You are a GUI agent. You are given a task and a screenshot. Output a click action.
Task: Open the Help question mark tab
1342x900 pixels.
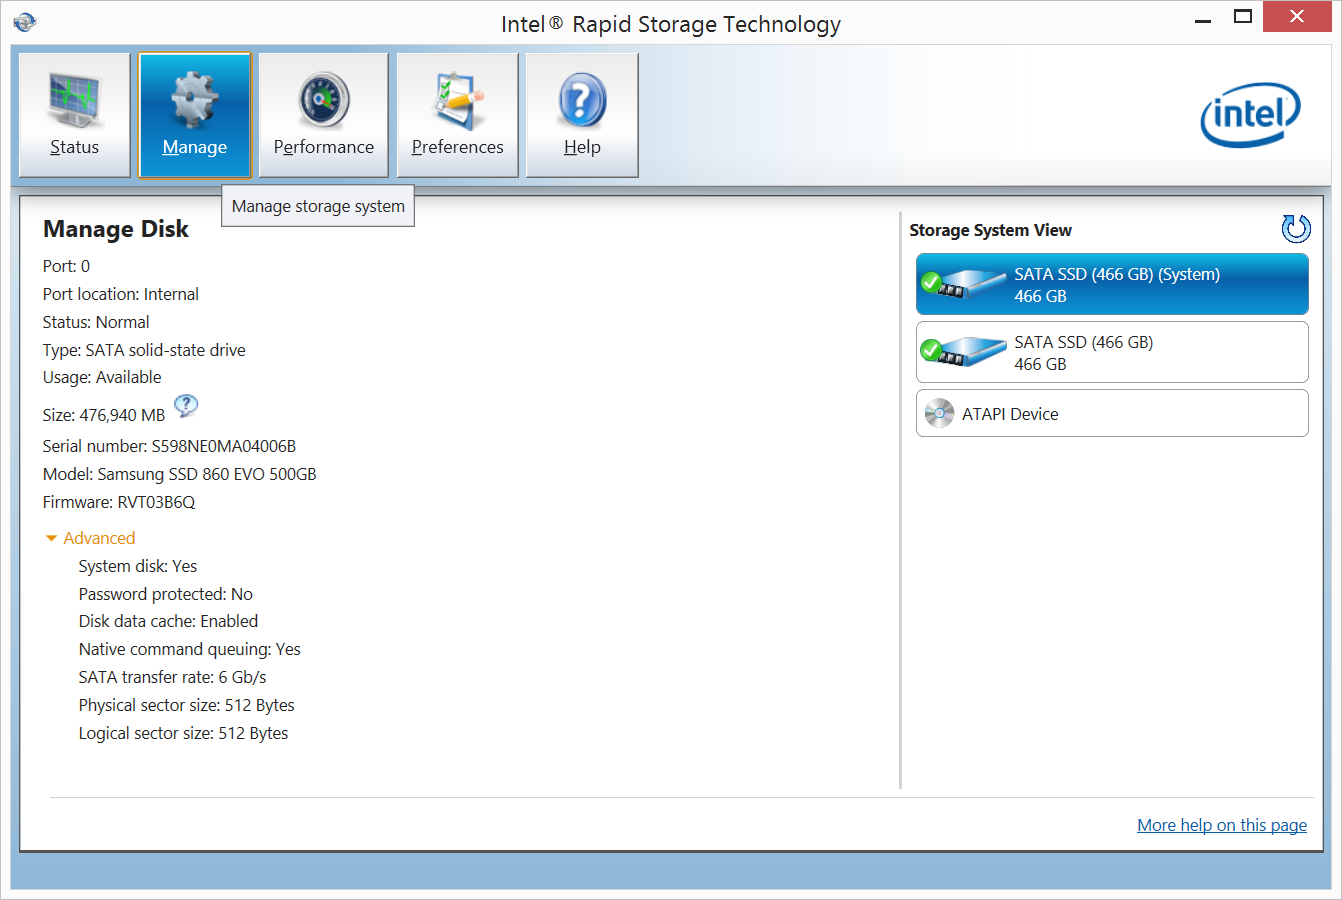click(582, 115)
